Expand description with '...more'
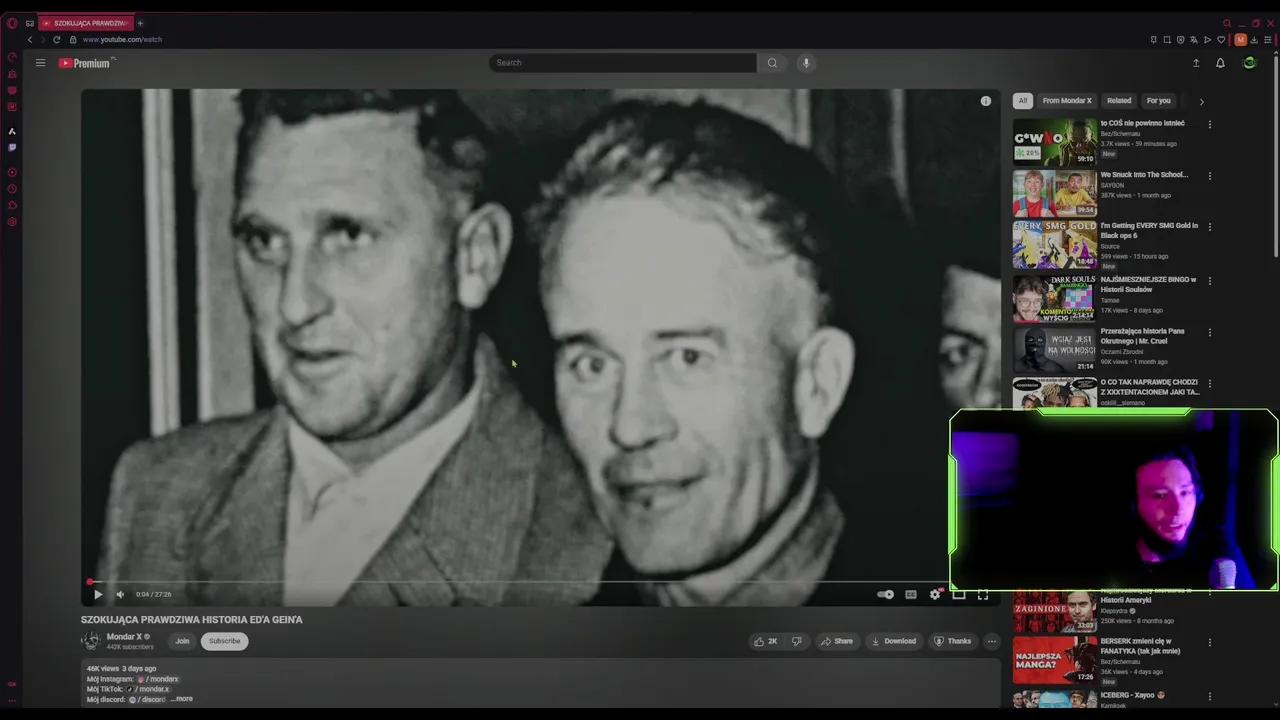 tap(181, 699)
